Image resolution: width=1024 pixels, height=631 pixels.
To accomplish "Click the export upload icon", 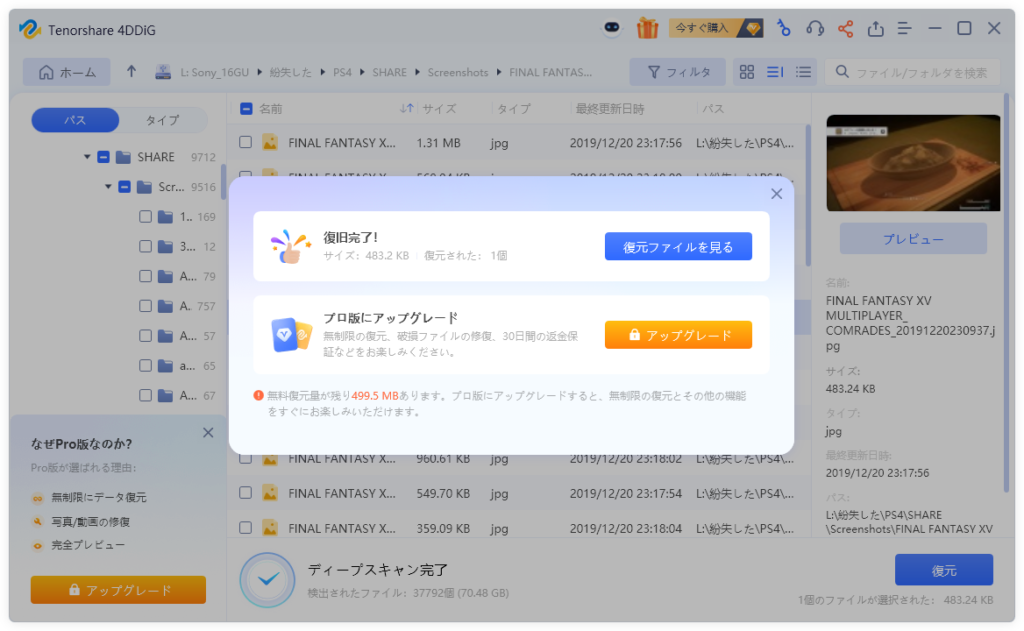I will click(x=875, y=28).
